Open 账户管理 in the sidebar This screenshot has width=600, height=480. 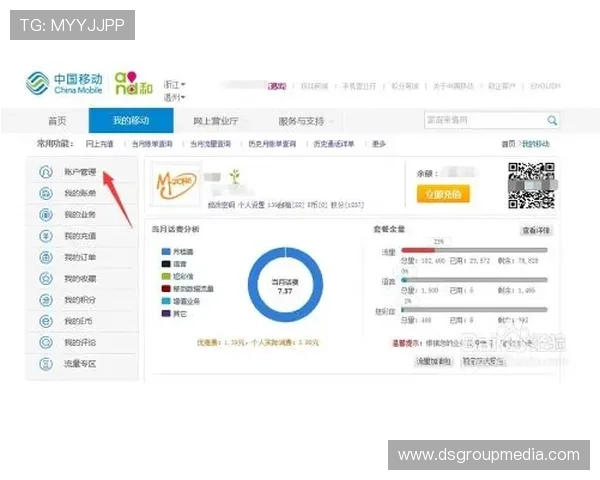pyautogui.click(x=80, y=172)
